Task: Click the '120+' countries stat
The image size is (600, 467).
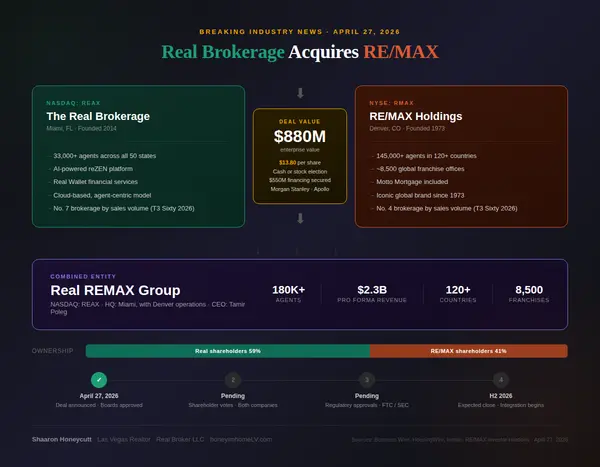Action: 458,290
